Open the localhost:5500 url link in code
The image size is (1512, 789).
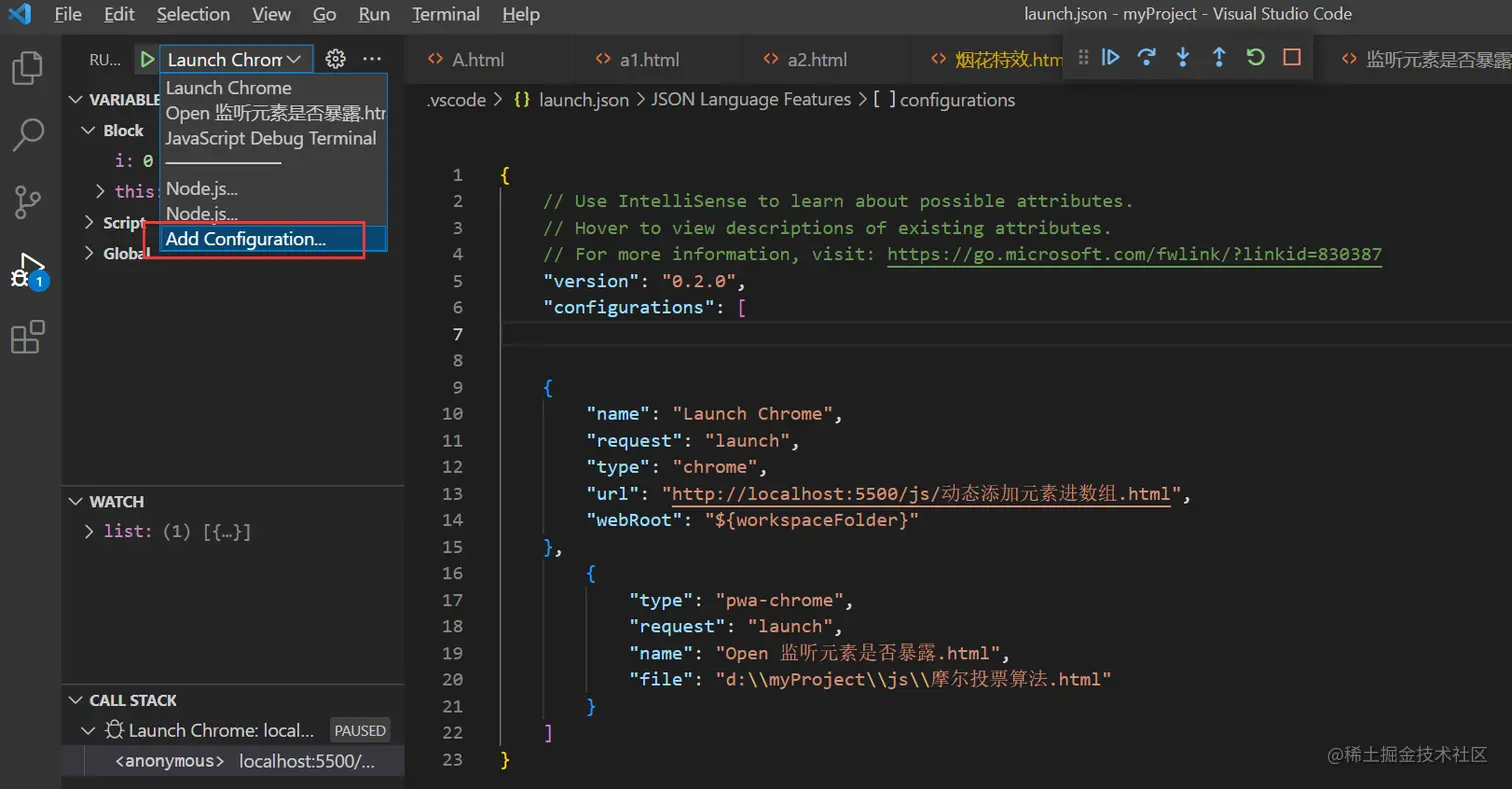(x=921, y=493)
